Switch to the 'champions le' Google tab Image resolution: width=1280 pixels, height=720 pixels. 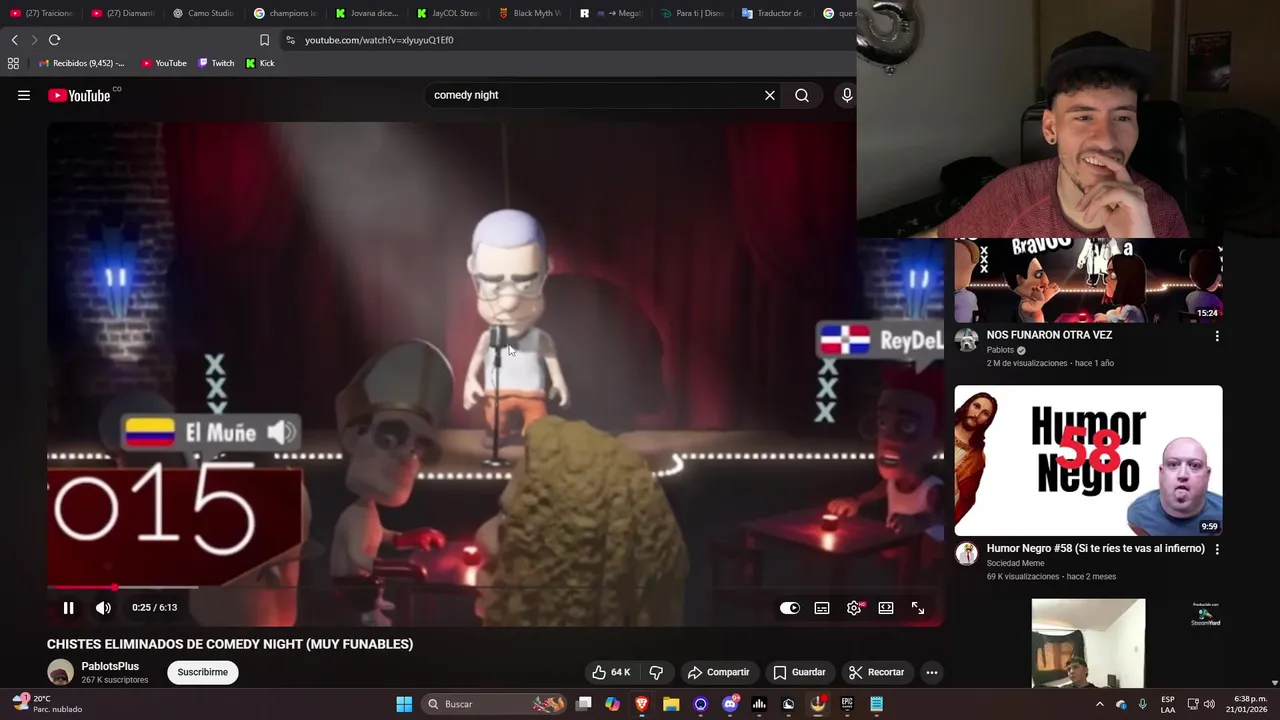tap(287, 13)
